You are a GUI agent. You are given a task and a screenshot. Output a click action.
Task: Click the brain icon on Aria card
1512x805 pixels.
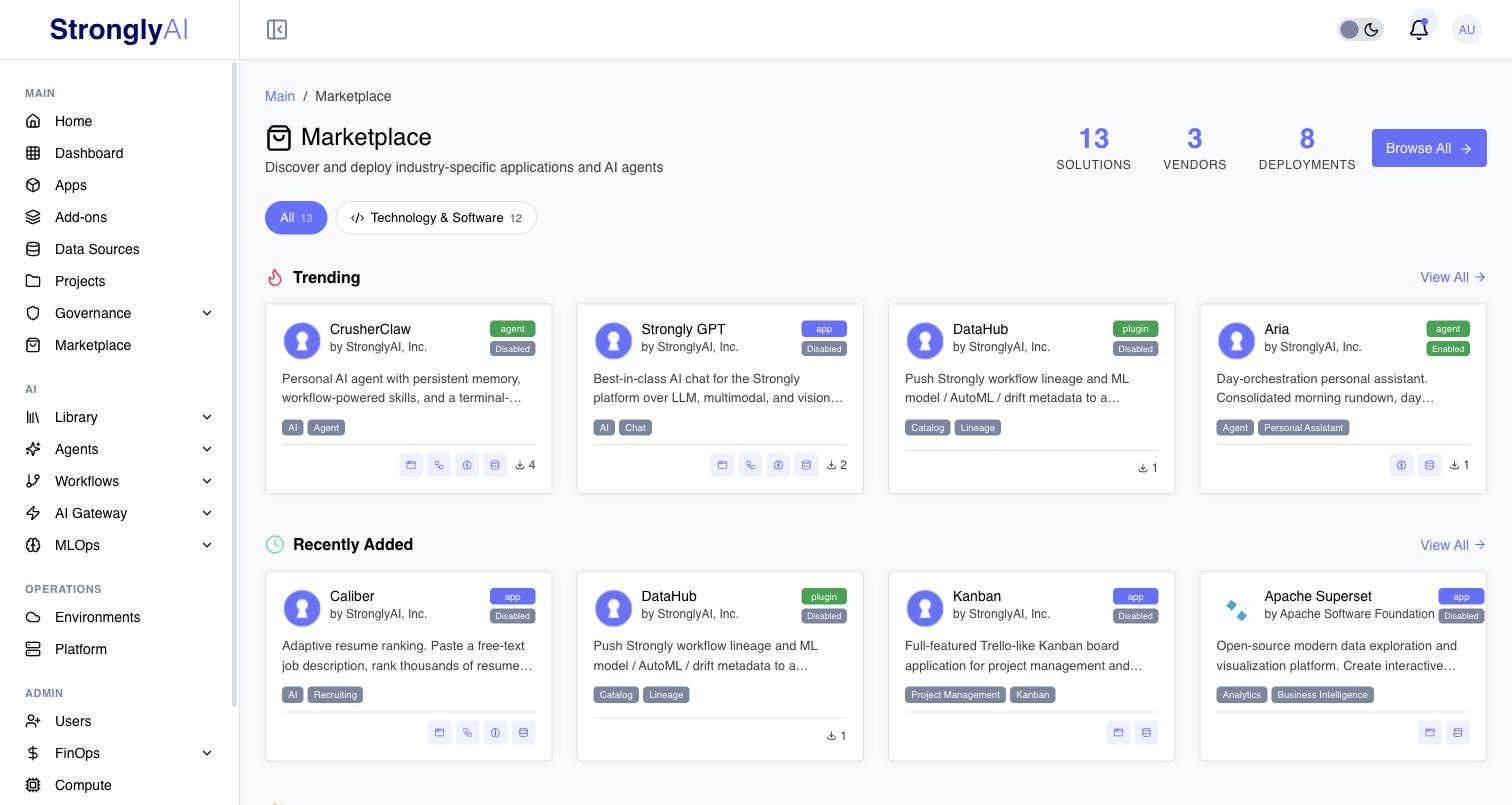click(x=1401, y=465)
